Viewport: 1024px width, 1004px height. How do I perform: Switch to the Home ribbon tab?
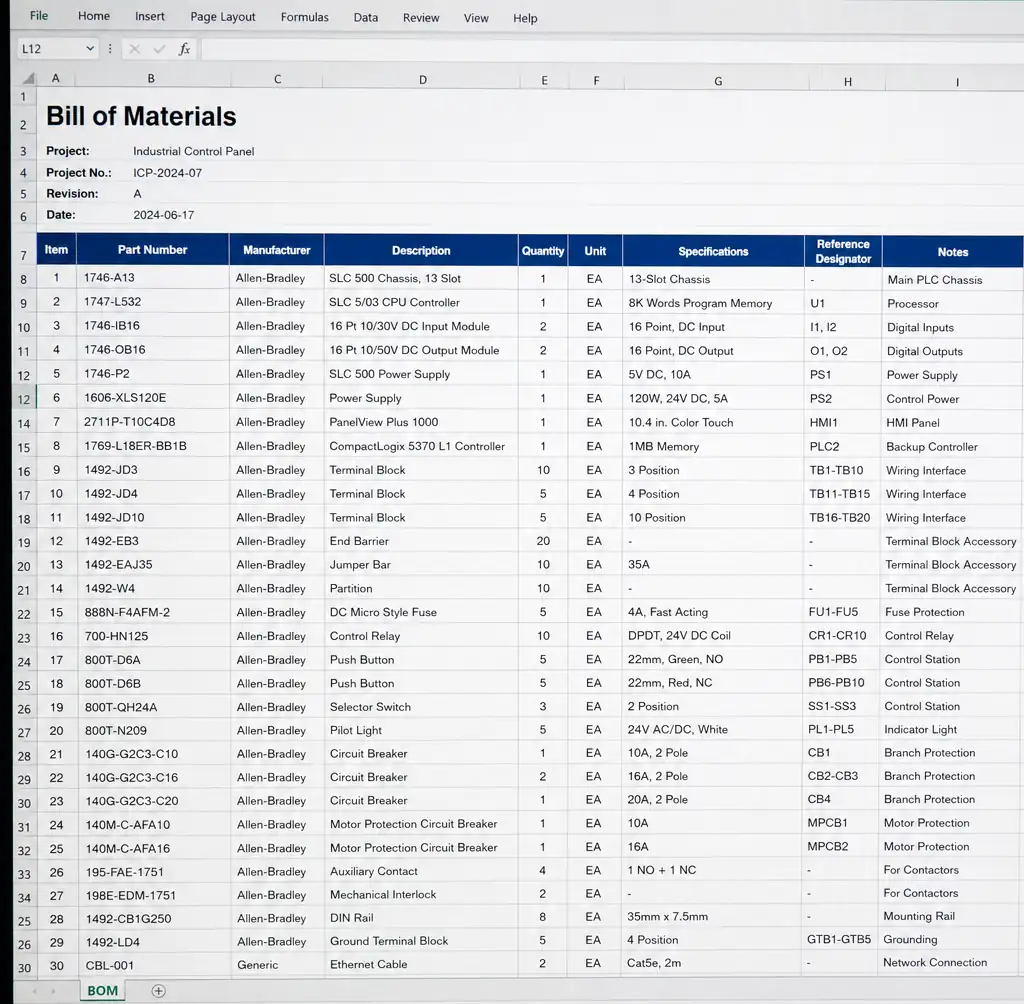(94, 16)
